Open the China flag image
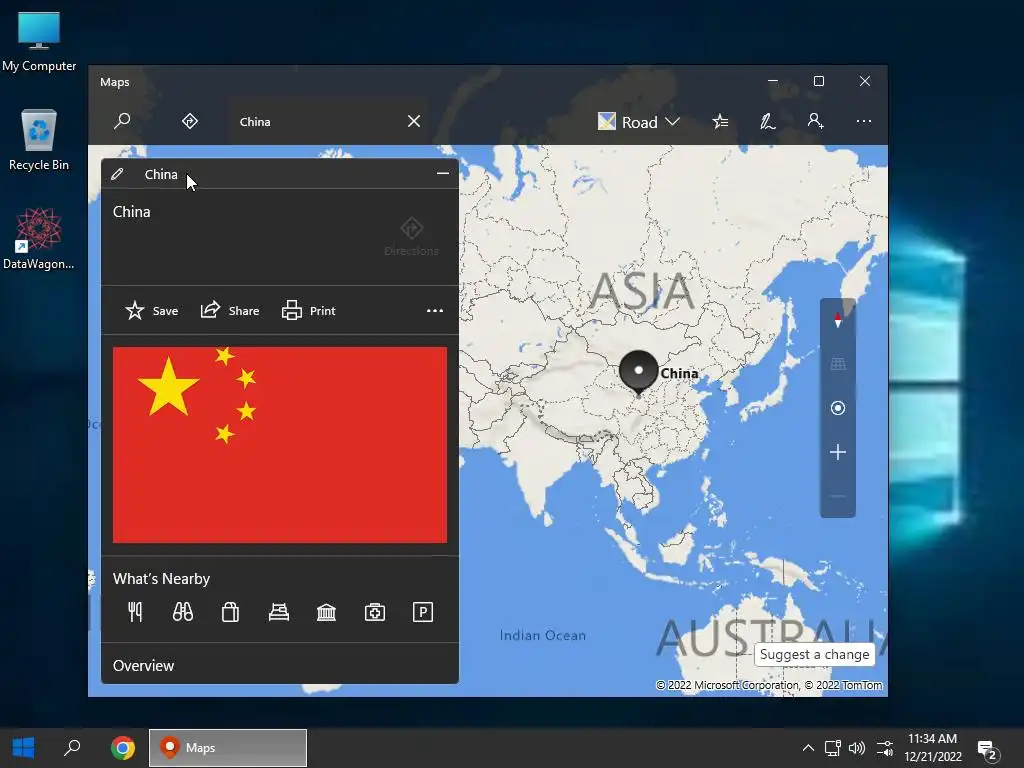 pyautogui.click(x=280, y=445)
